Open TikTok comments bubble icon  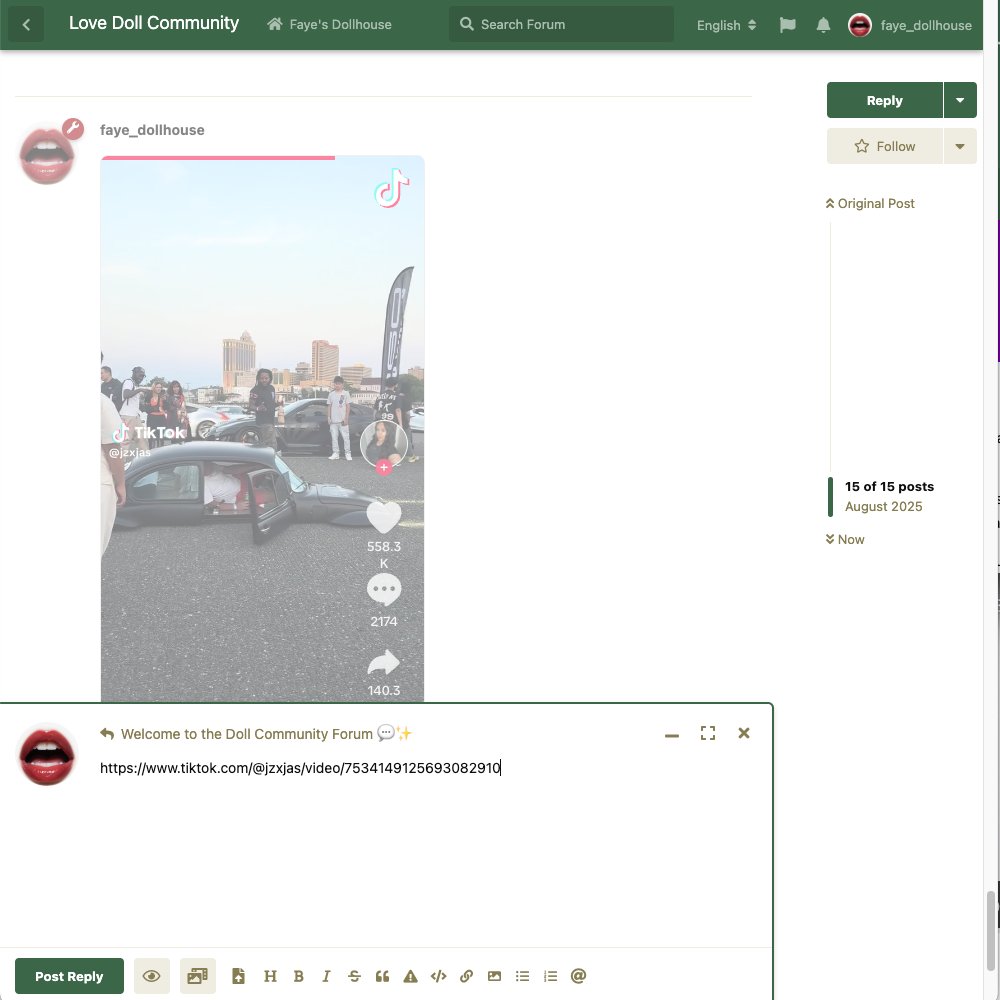pyautogui.click(x=383, y=589)
